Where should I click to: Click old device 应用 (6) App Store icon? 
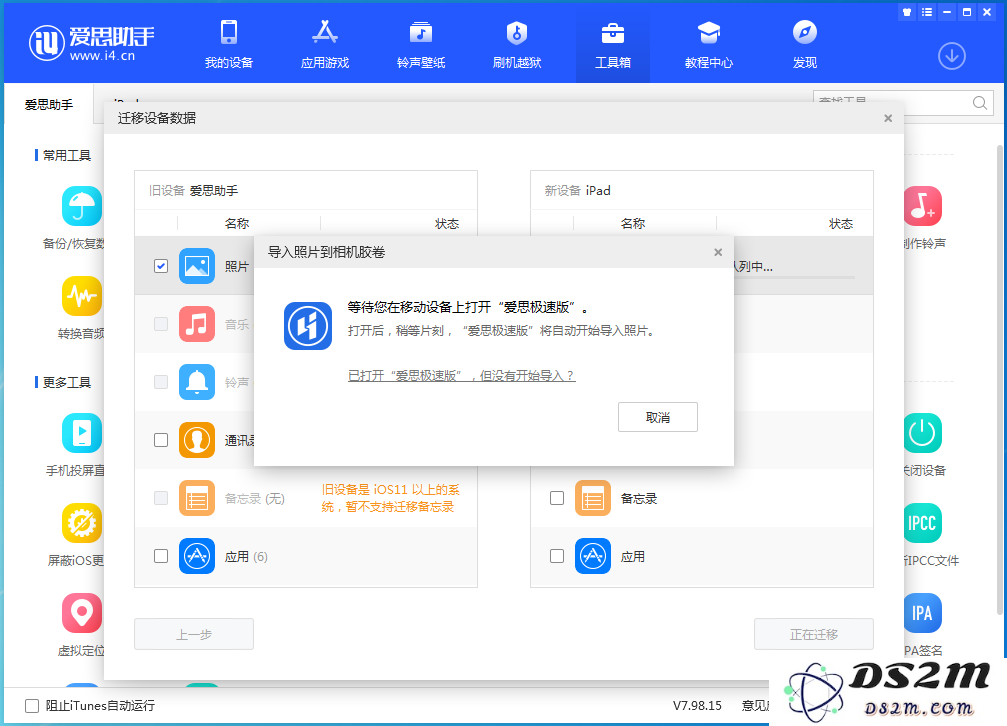[x=197, y=556]
